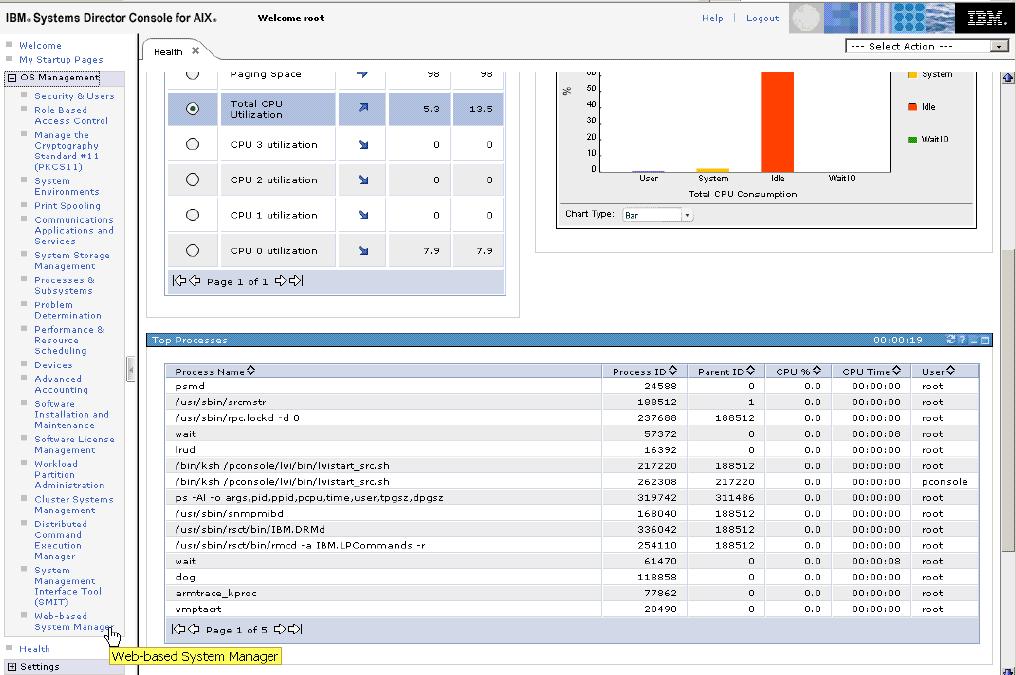Open help for the Top Processes panel

[962, 340]
